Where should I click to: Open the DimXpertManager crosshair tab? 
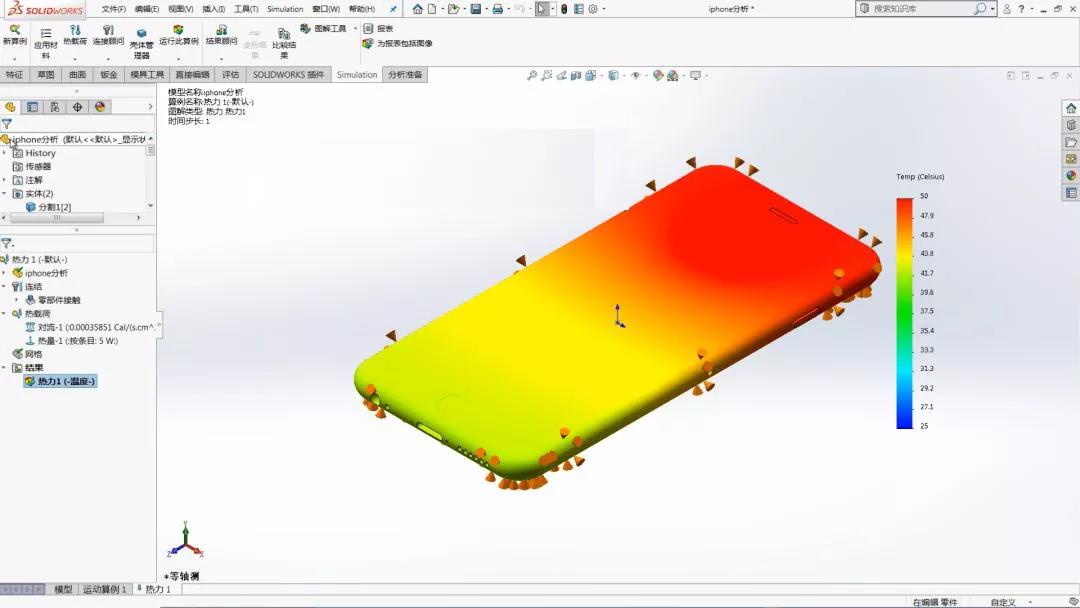(x=77, y=107)
